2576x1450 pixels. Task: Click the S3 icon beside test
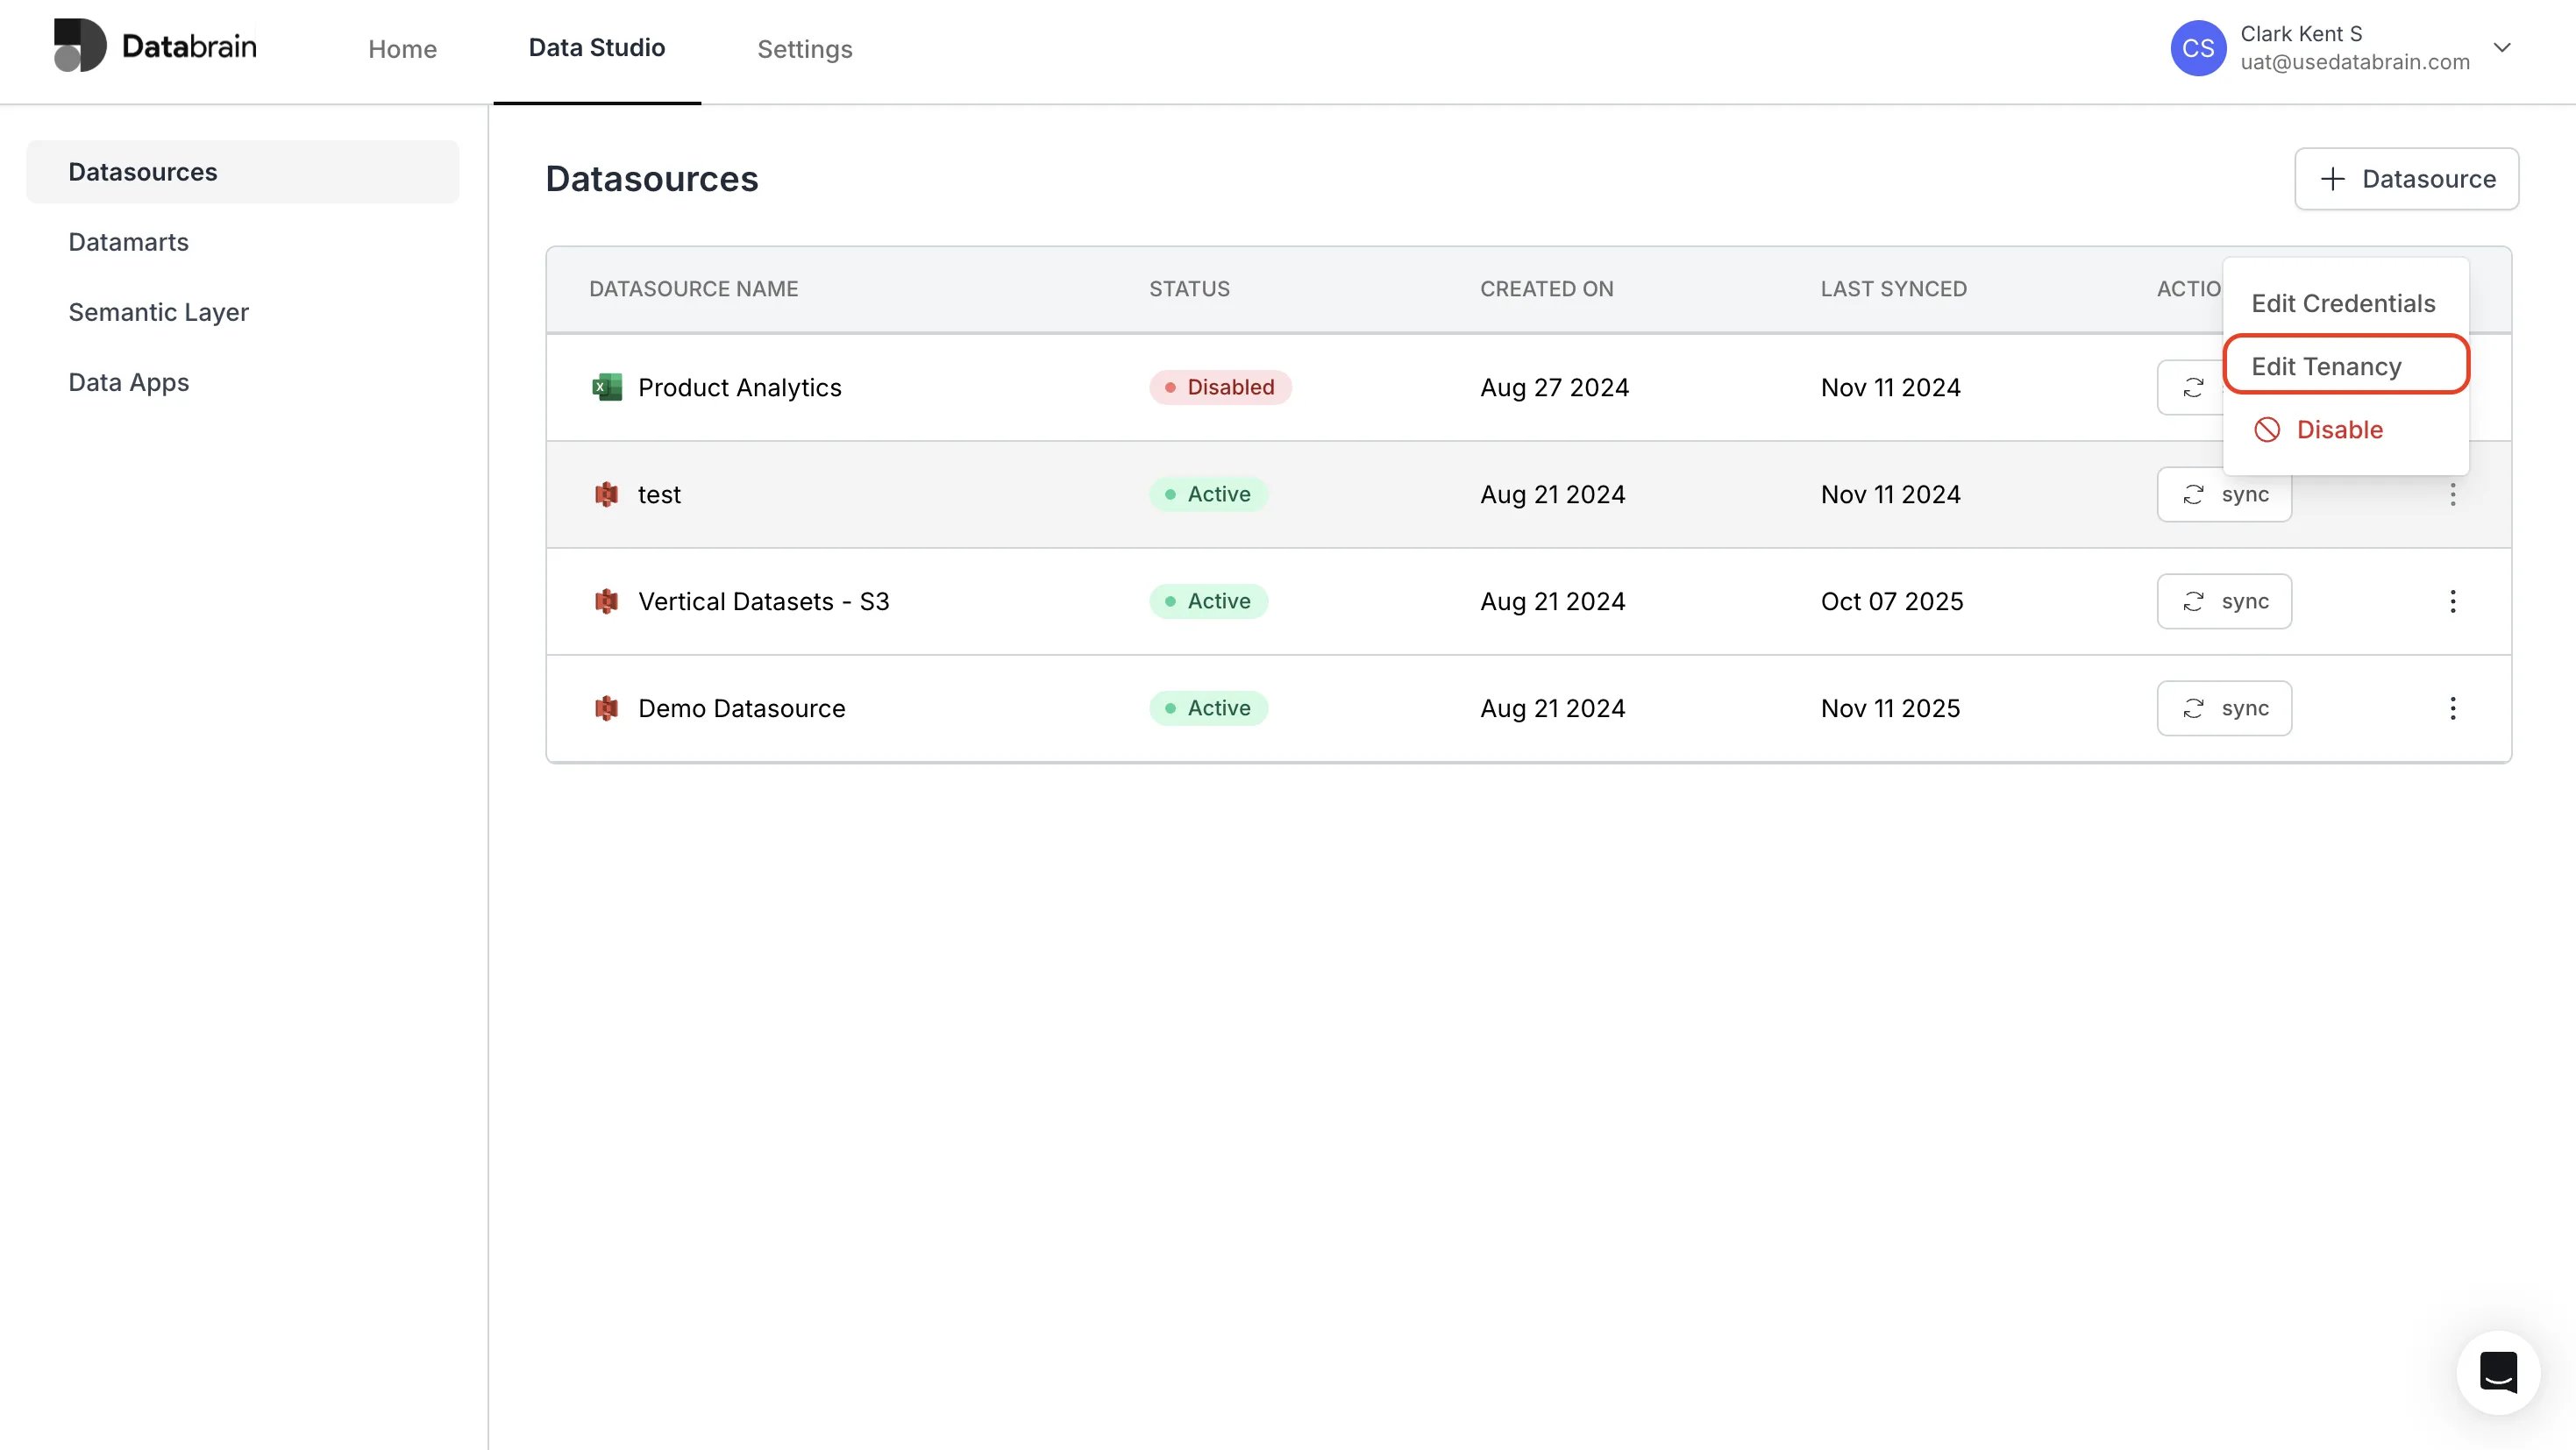[606, 494]
